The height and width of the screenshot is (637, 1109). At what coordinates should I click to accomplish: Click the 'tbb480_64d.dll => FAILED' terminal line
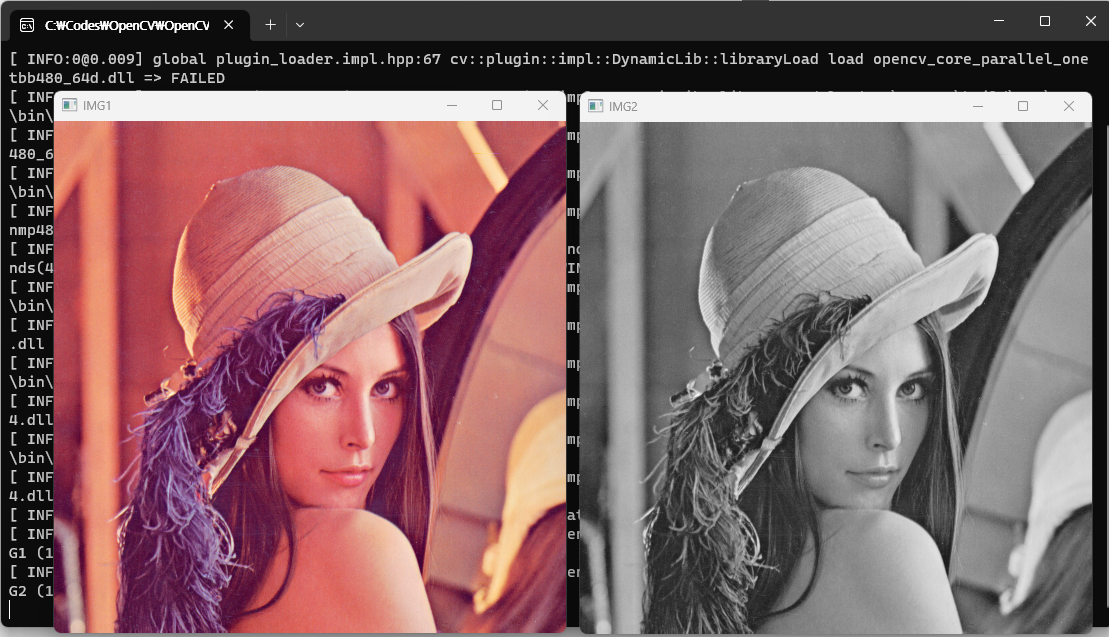(x=117, y=78)
